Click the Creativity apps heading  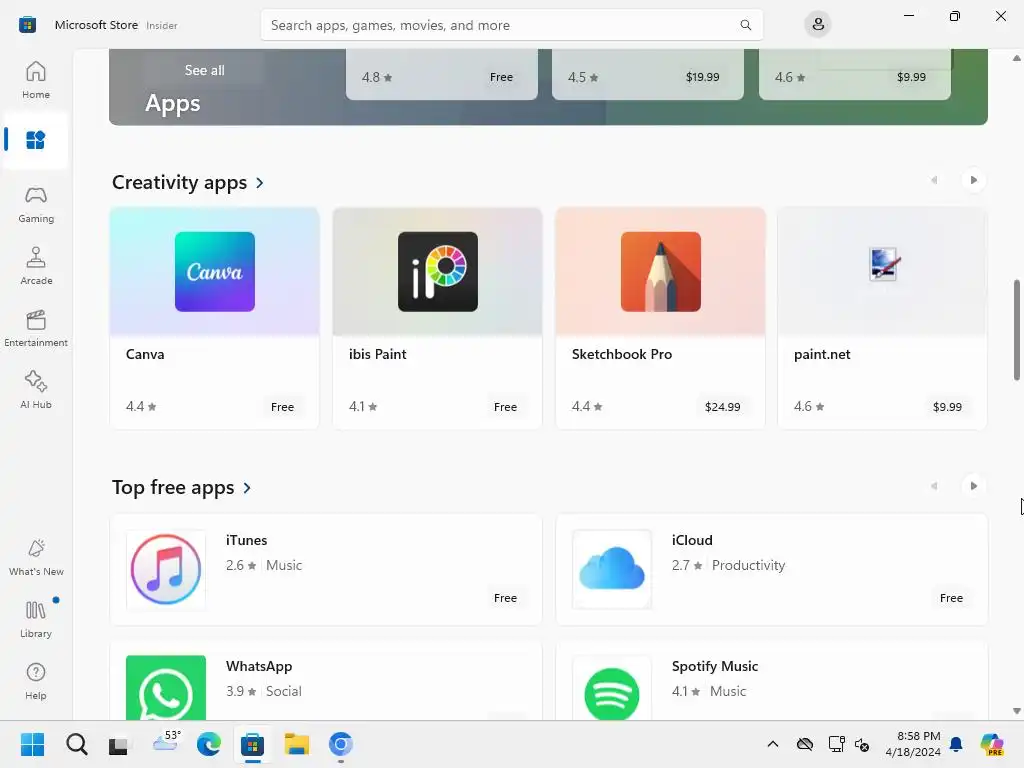point(180,182)
